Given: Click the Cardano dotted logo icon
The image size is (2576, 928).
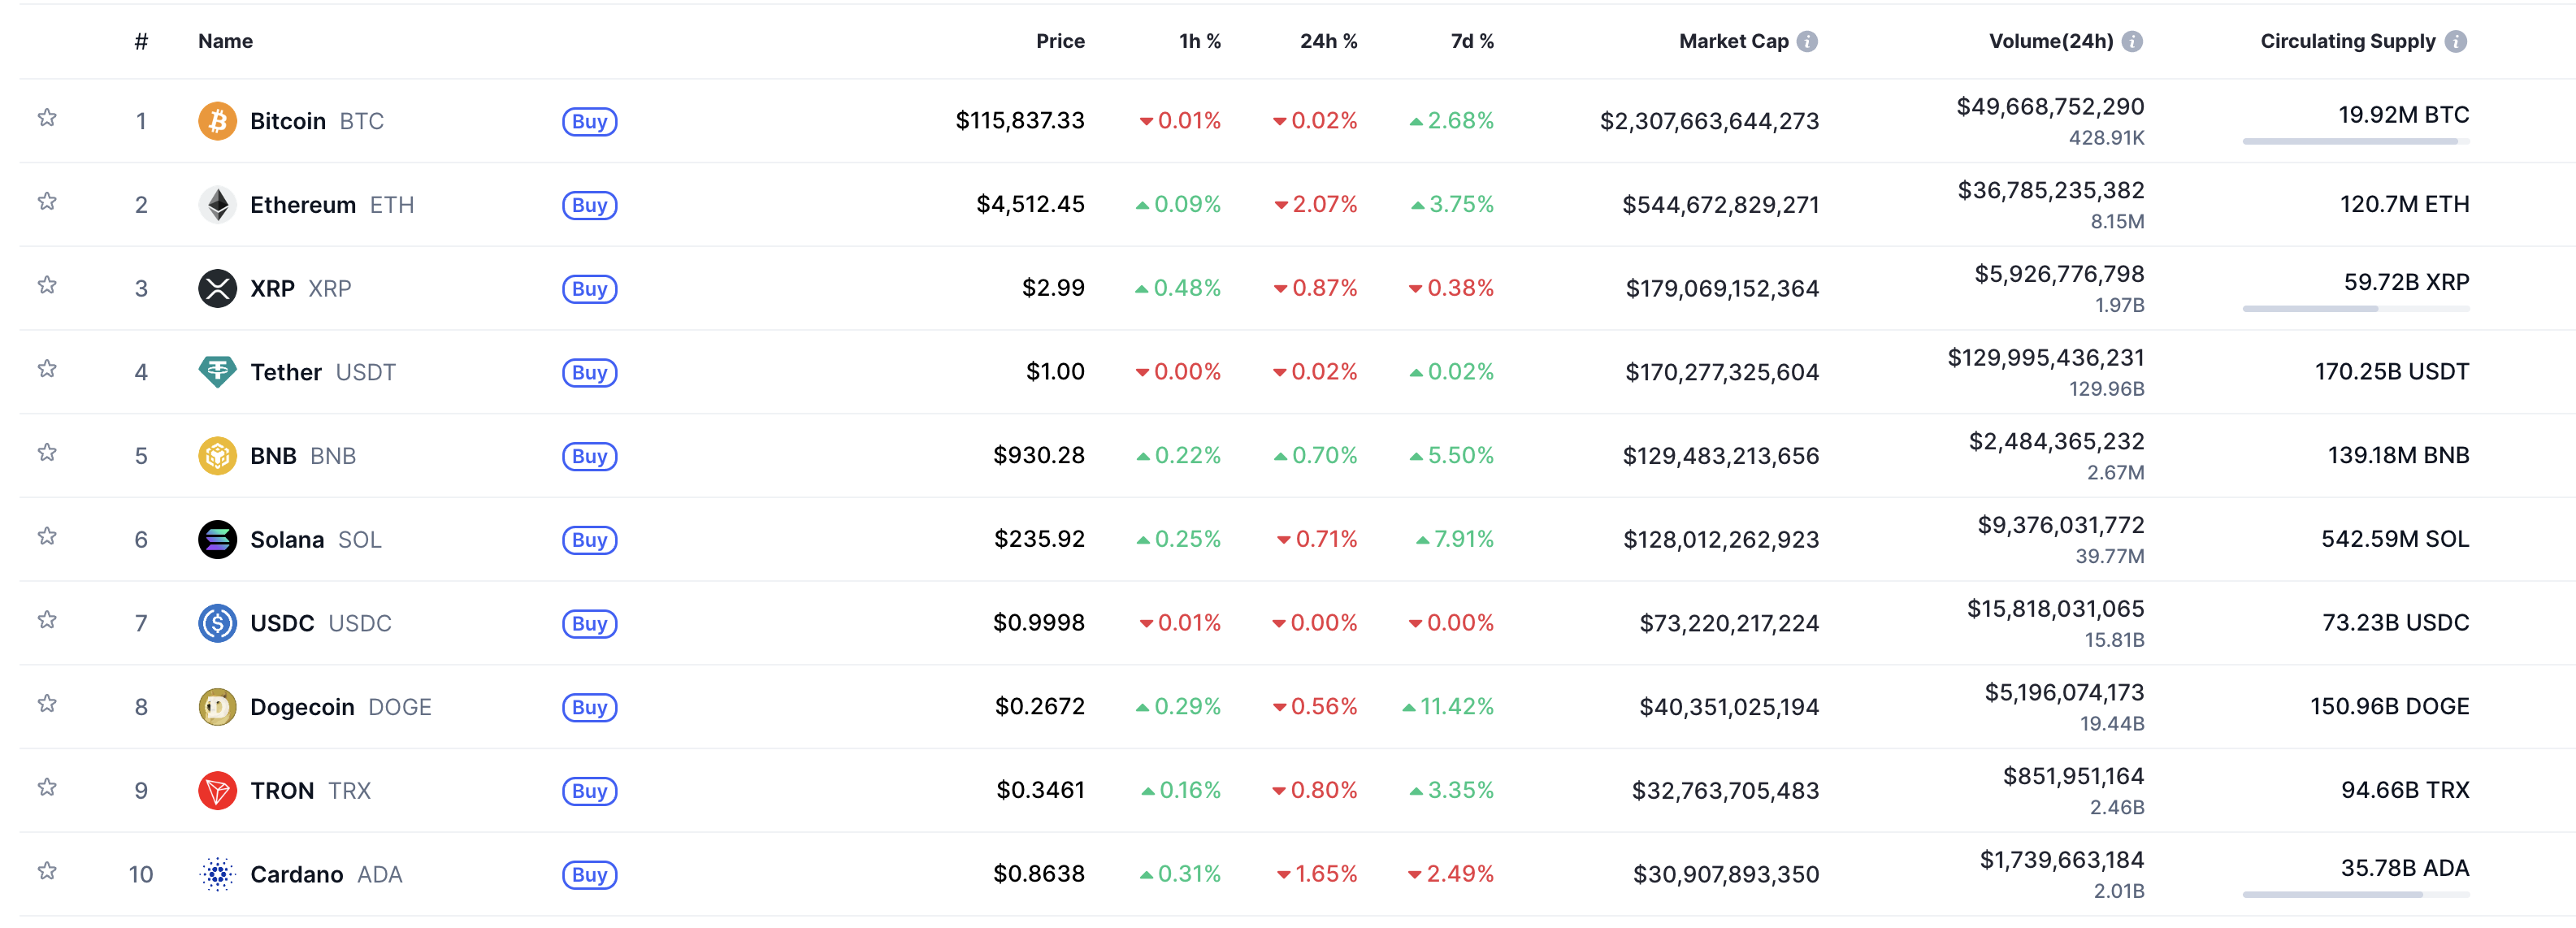Looking at the screenshot, I should tap(217, 875).
